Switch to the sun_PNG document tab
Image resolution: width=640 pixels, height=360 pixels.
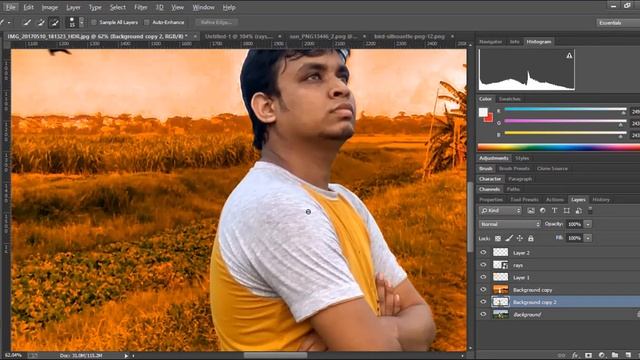[323, 36]
